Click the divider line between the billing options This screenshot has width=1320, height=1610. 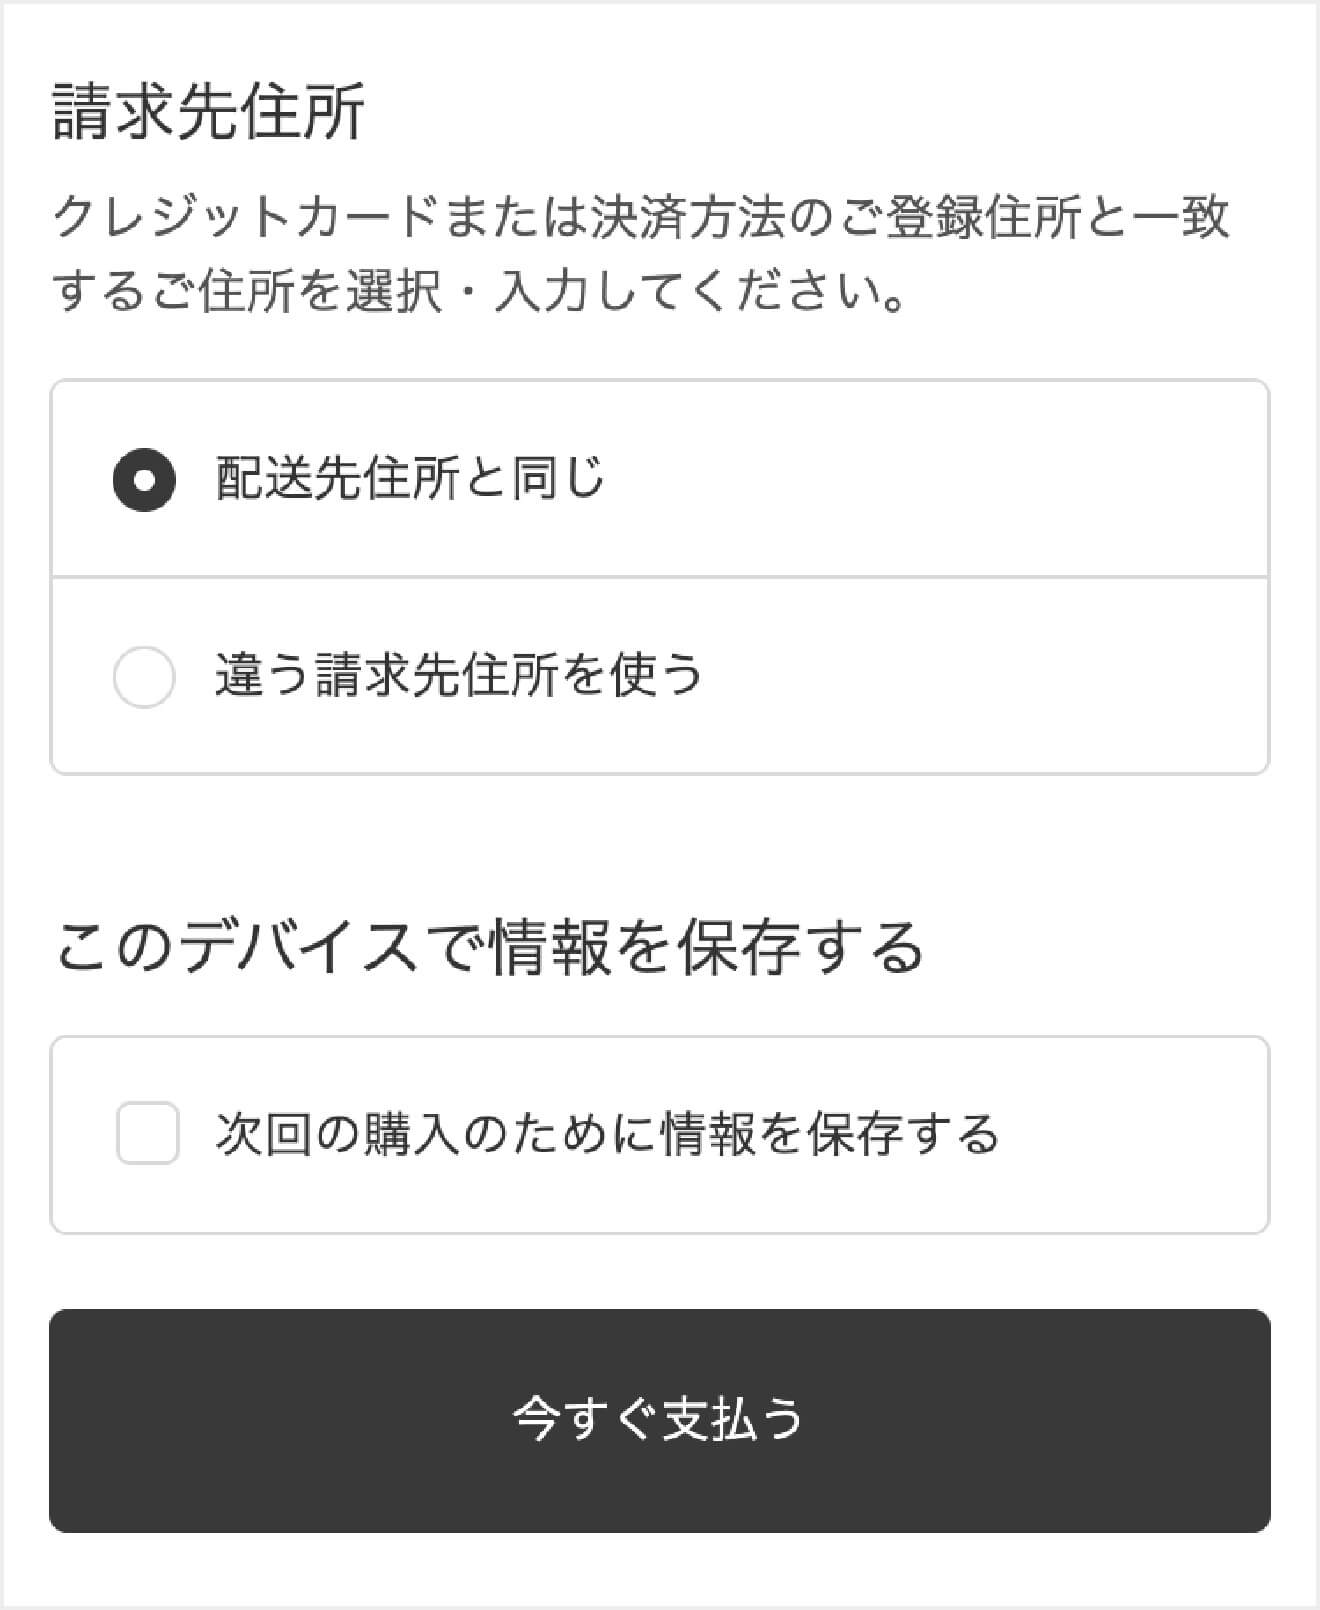[x=660, y=577]
